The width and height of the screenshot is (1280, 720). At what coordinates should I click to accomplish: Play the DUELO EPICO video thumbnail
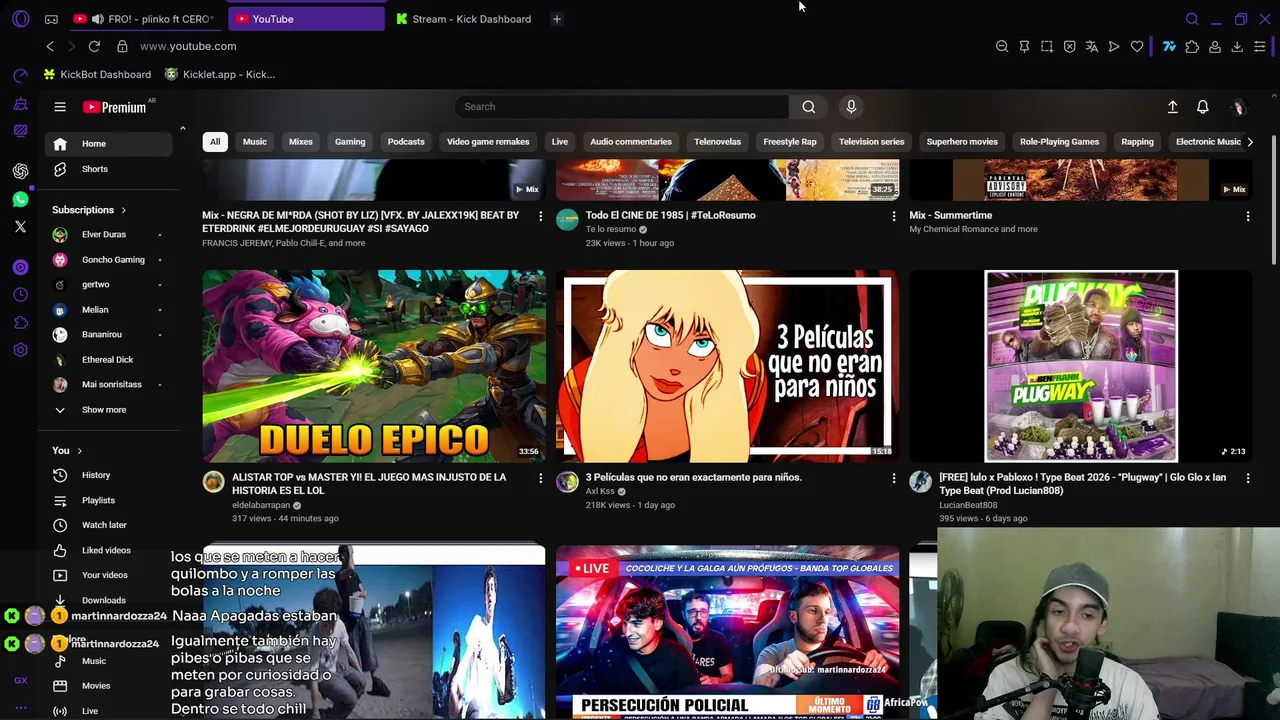pos(374,366)
